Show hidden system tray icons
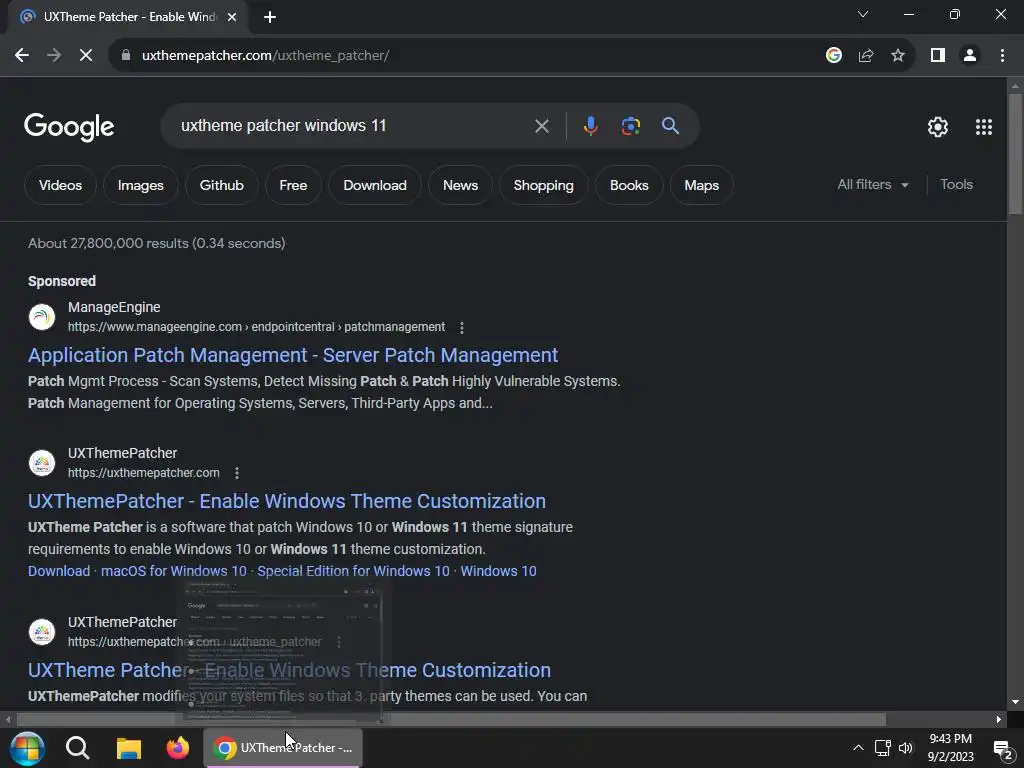 tap(858, 748)
